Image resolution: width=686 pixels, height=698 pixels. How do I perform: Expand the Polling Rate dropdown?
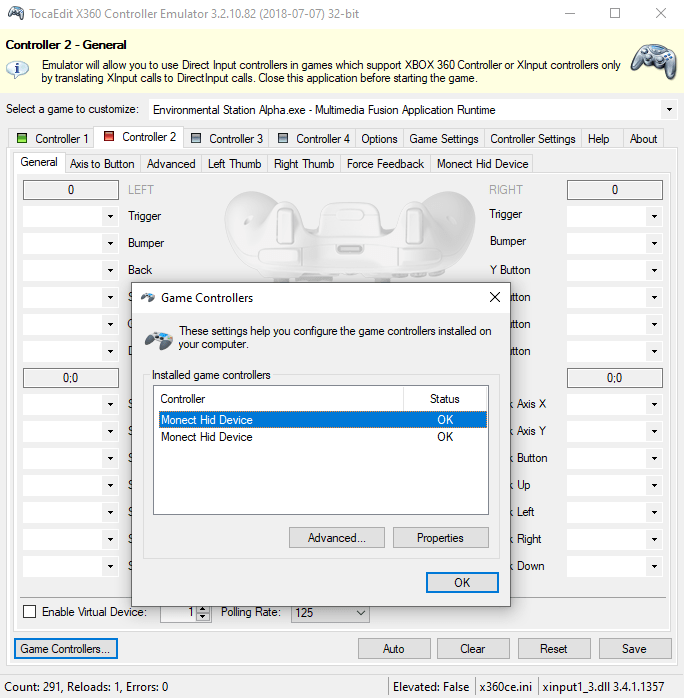point(360,613)
